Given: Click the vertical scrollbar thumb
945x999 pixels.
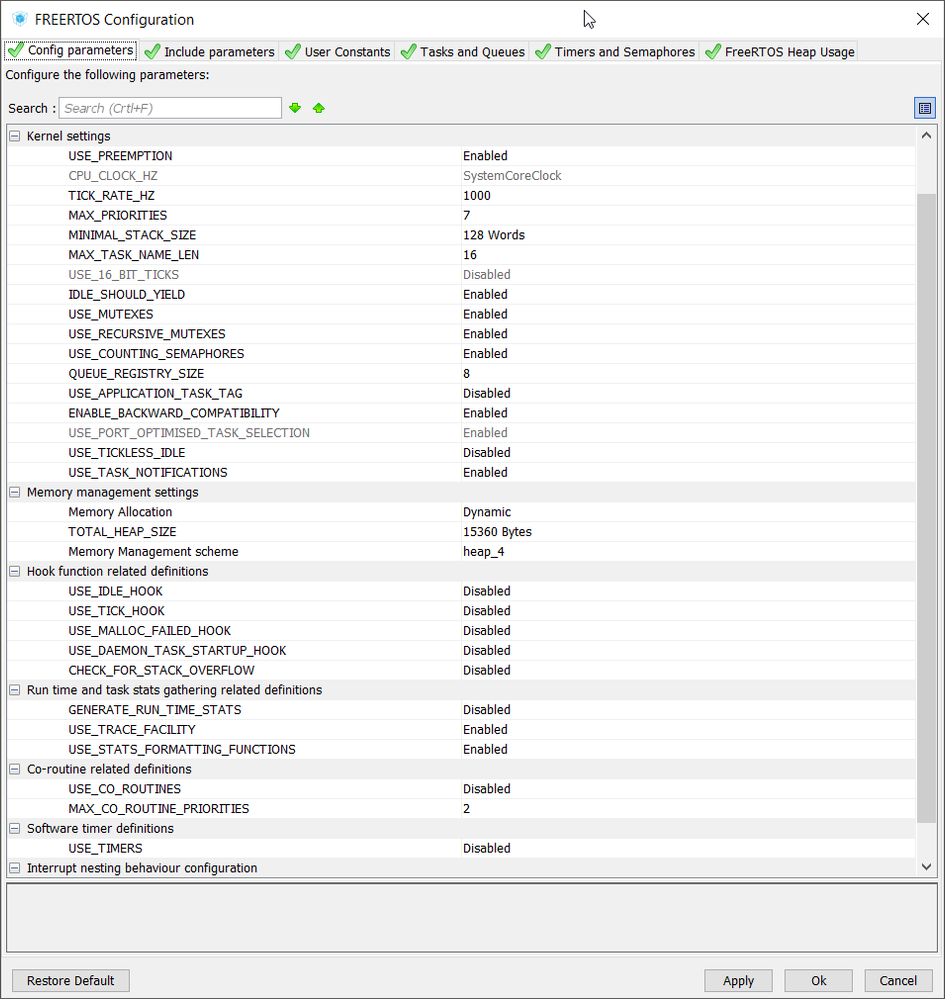Looking at the screenshot, I should [x=926, y=508].
